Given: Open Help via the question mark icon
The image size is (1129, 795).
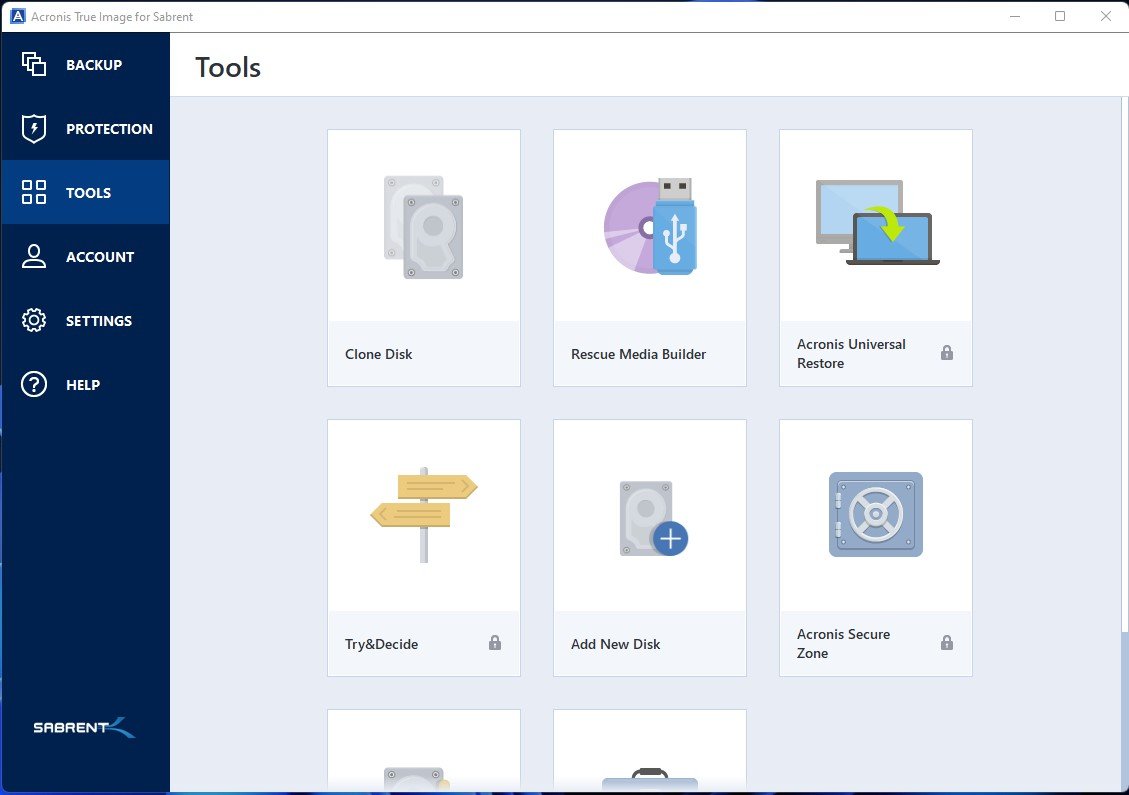Looking at the screenshot, I should coord(33,384).
